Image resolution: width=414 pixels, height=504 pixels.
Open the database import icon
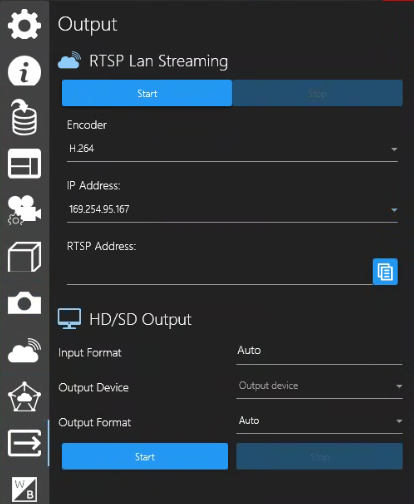[24, 117]
